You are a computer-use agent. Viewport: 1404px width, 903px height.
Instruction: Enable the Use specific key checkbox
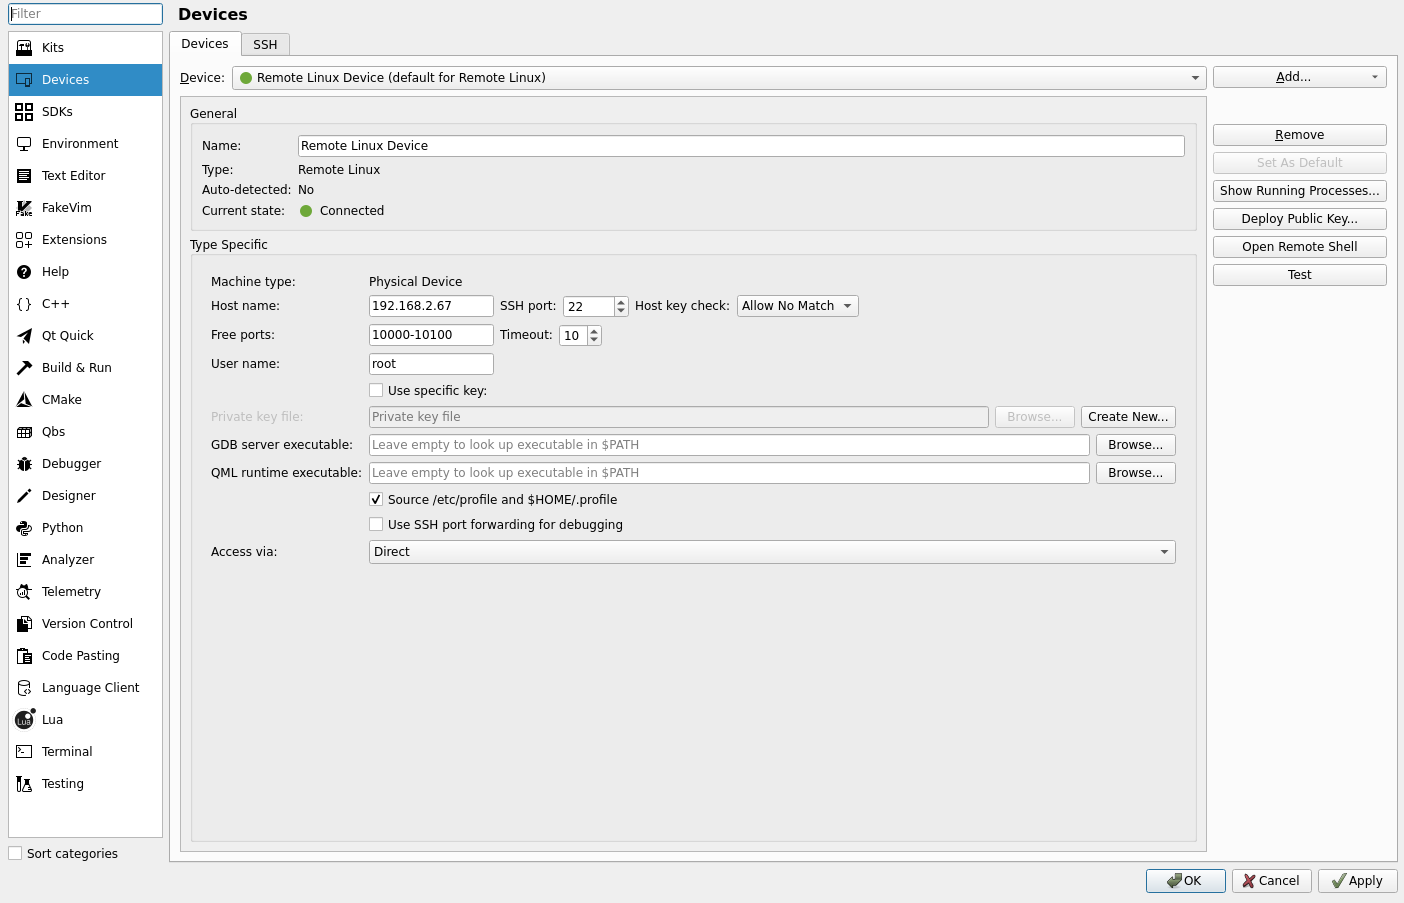[x=376, y=391]
